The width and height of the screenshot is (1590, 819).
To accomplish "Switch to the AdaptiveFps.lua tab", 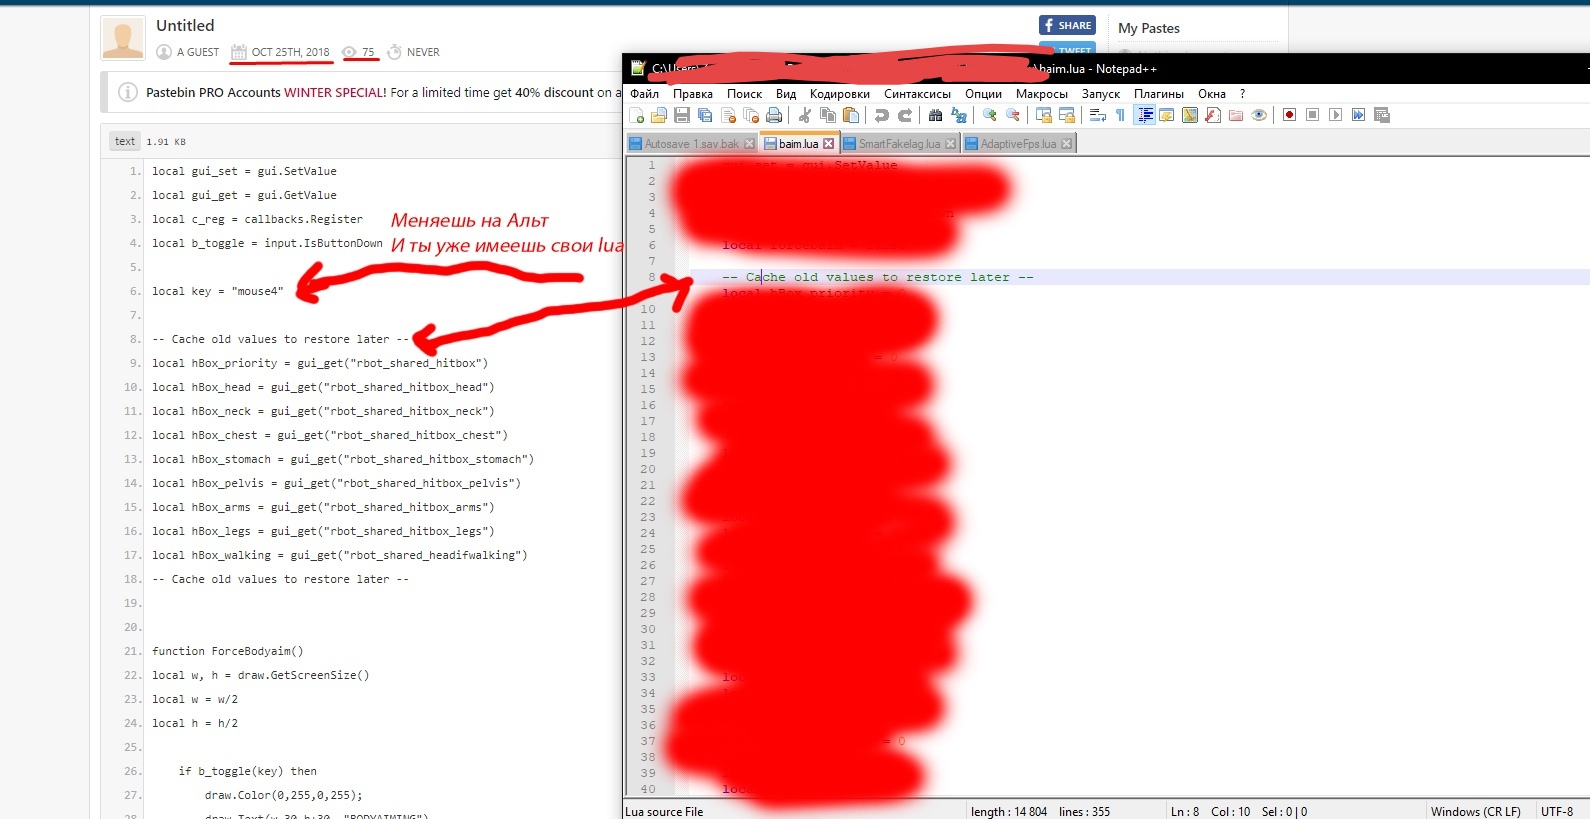I will [x=1018, y=144].
